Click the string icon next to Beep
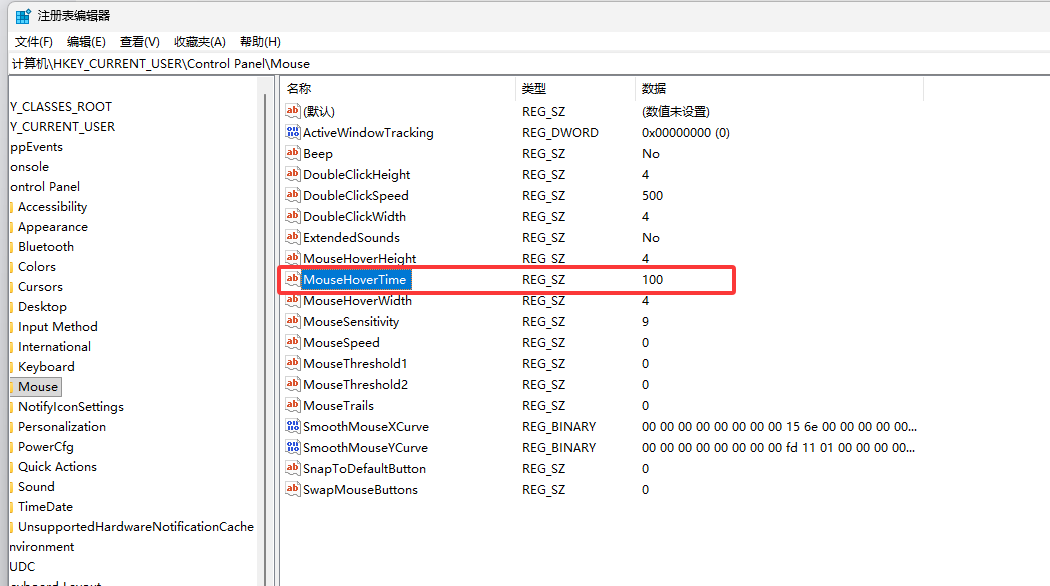 (293, 153)
